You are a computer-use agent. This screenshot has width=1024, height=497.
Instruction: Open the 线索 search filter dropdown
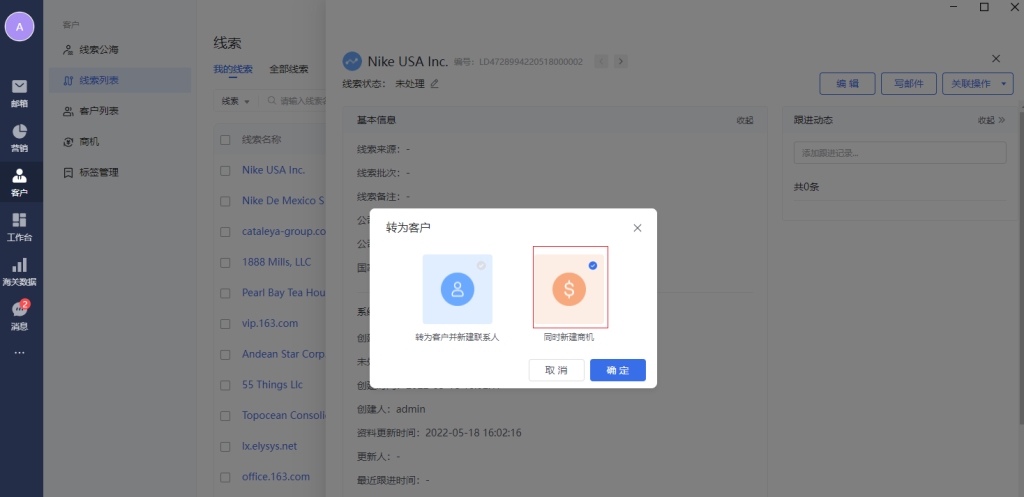tap(235, 101)
